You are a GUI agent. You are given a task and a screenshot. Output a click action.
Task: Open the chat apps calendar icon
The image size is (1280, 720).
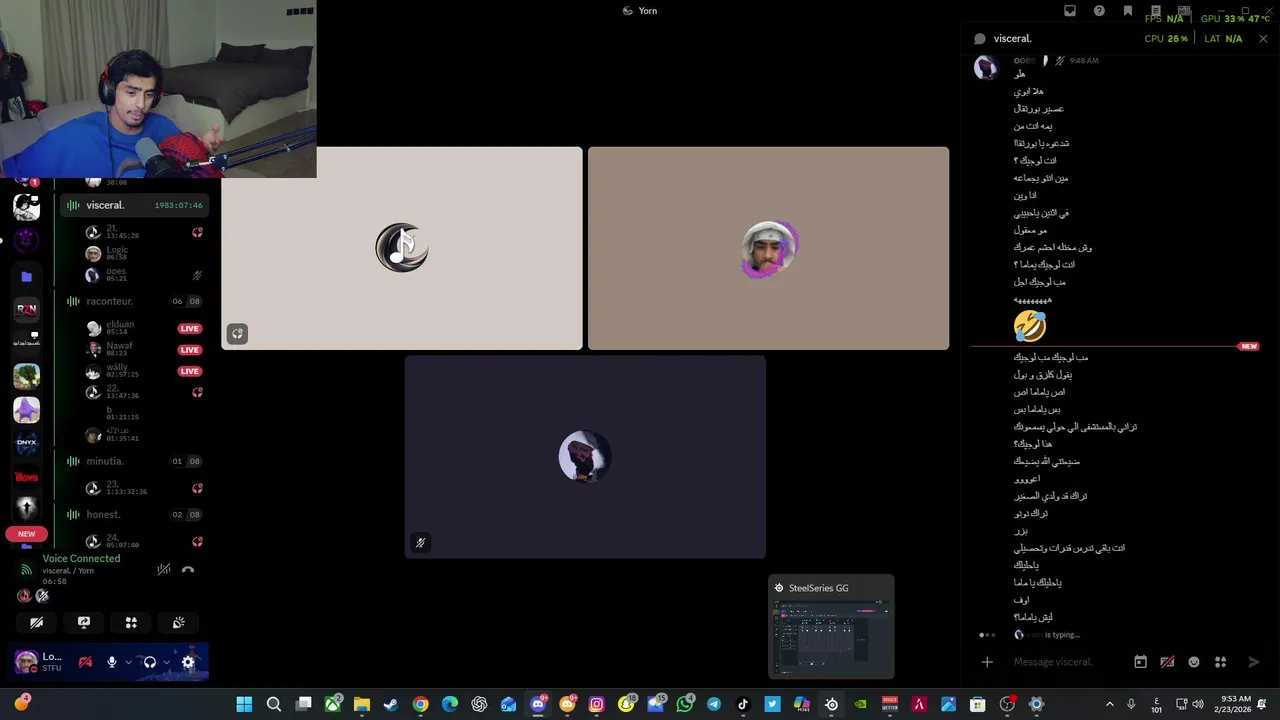click(x=1140, y=662)
